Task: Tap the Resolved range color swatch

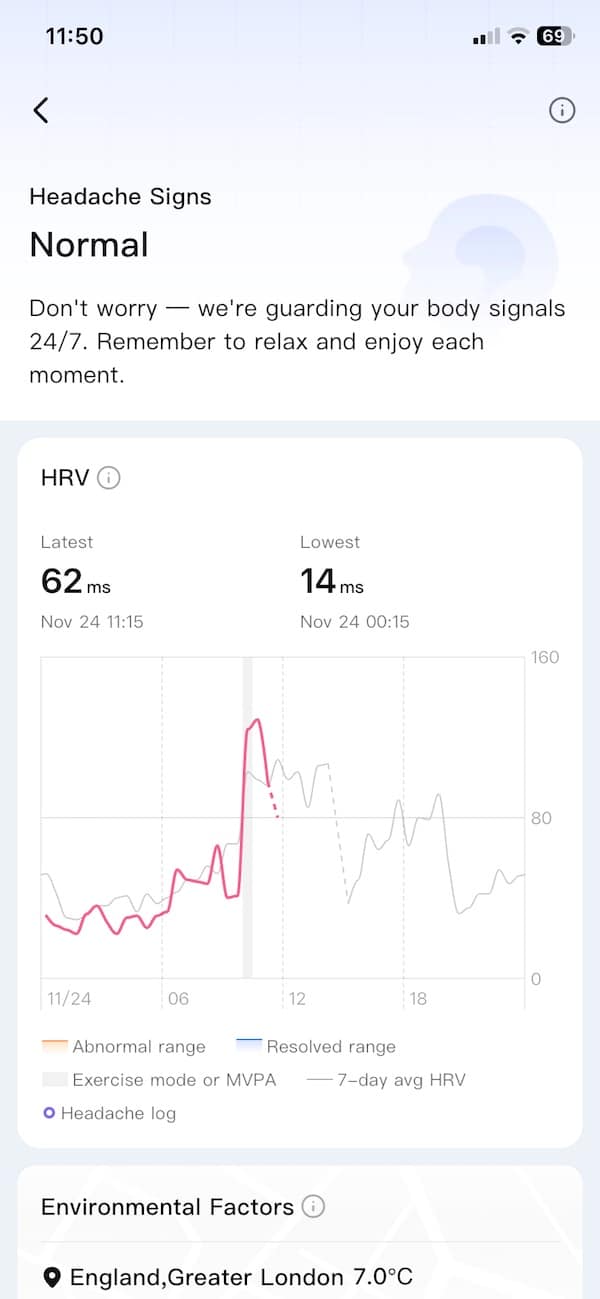Action: pos(248,1045)
